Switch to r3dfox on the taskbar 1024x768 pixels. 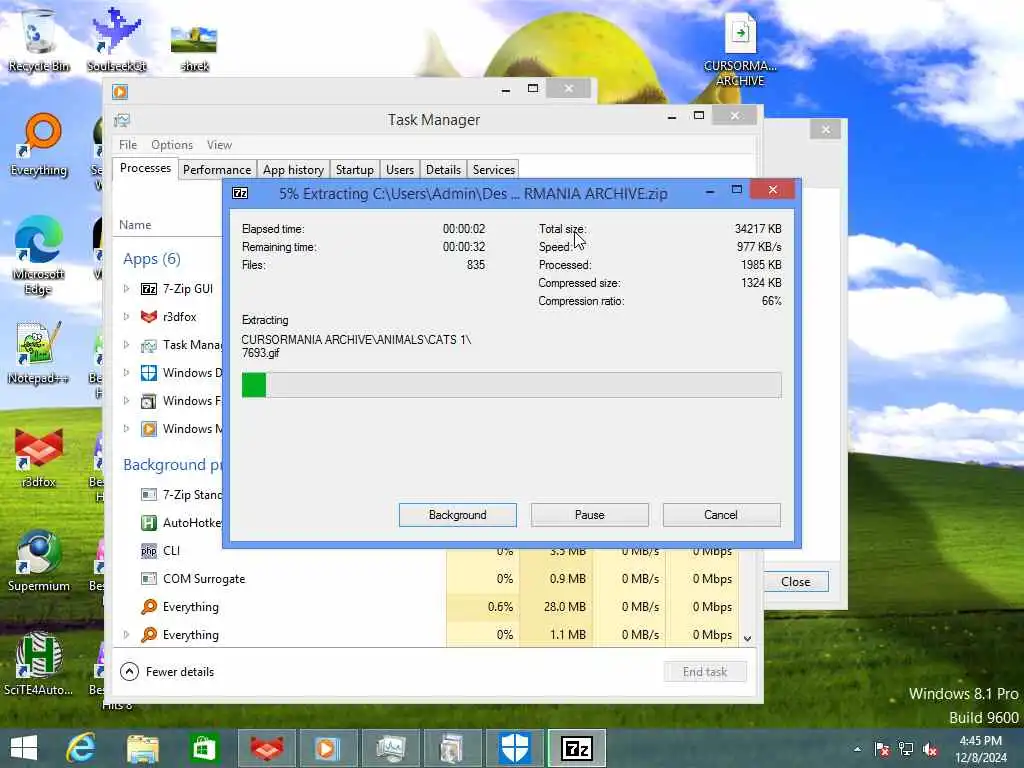[266, 748]
